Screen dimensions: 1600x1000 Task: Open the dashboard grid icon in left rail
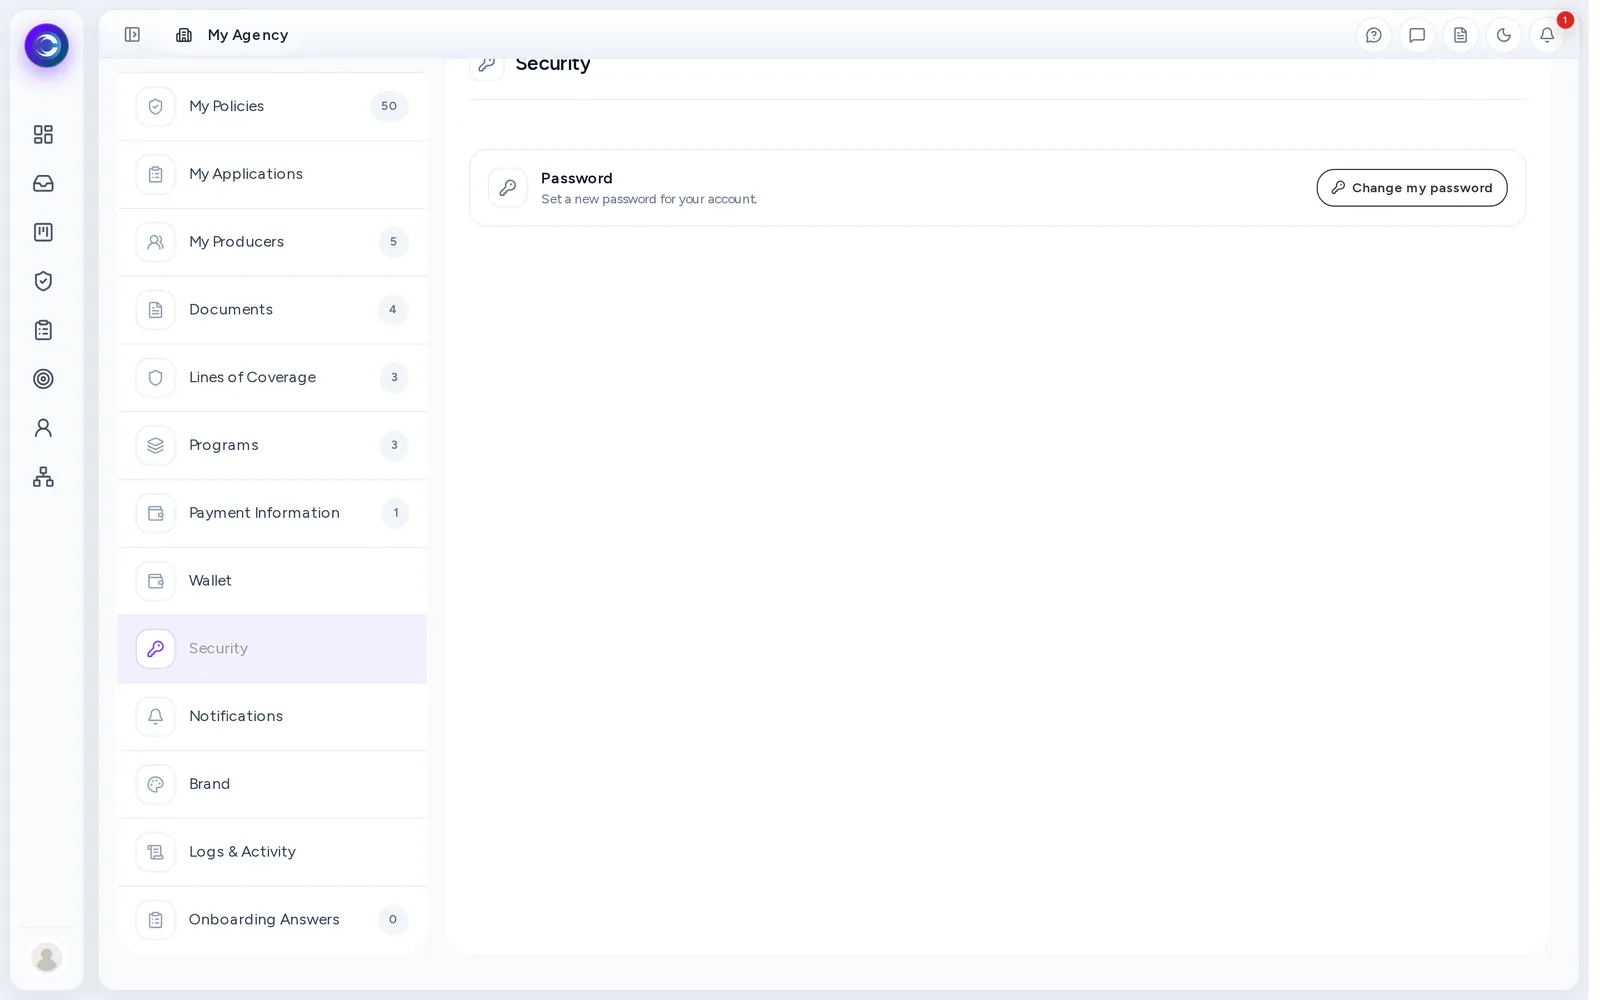tap(43, 134)
